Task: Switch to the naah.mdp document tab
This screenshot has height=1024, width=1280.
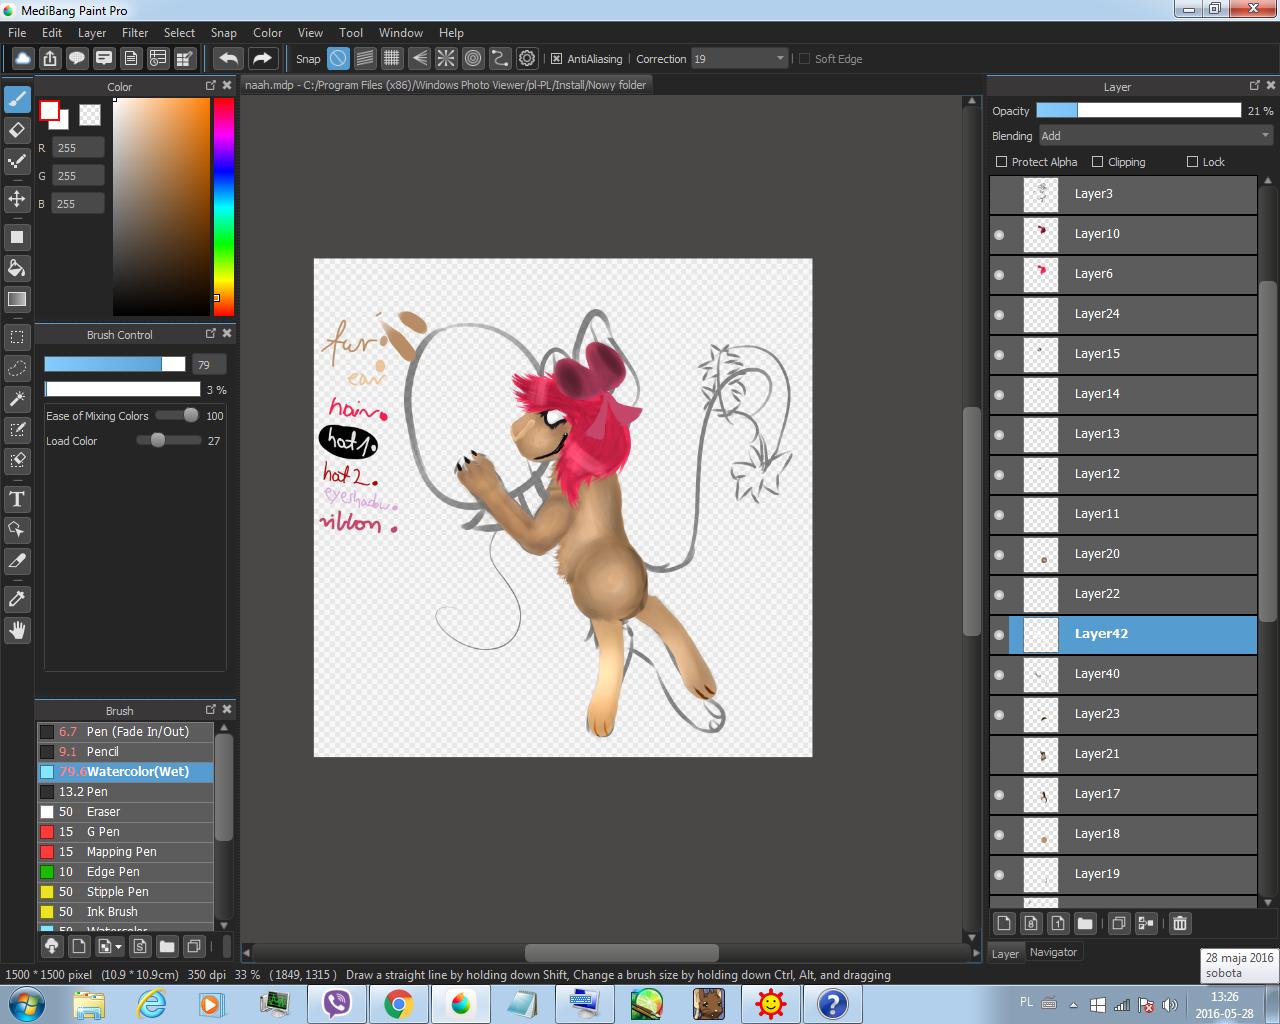Action: pos(446,86)
